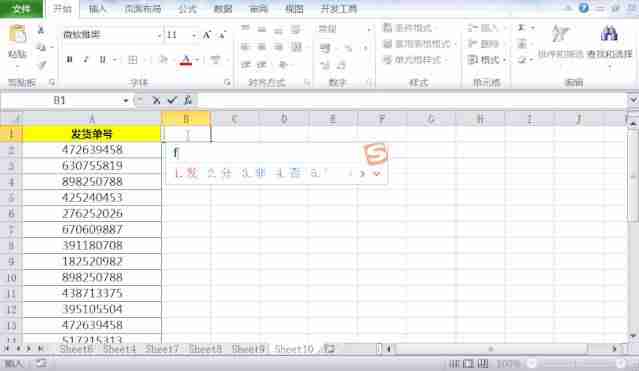Open the font color dropdown arrow

coord(198,60)
